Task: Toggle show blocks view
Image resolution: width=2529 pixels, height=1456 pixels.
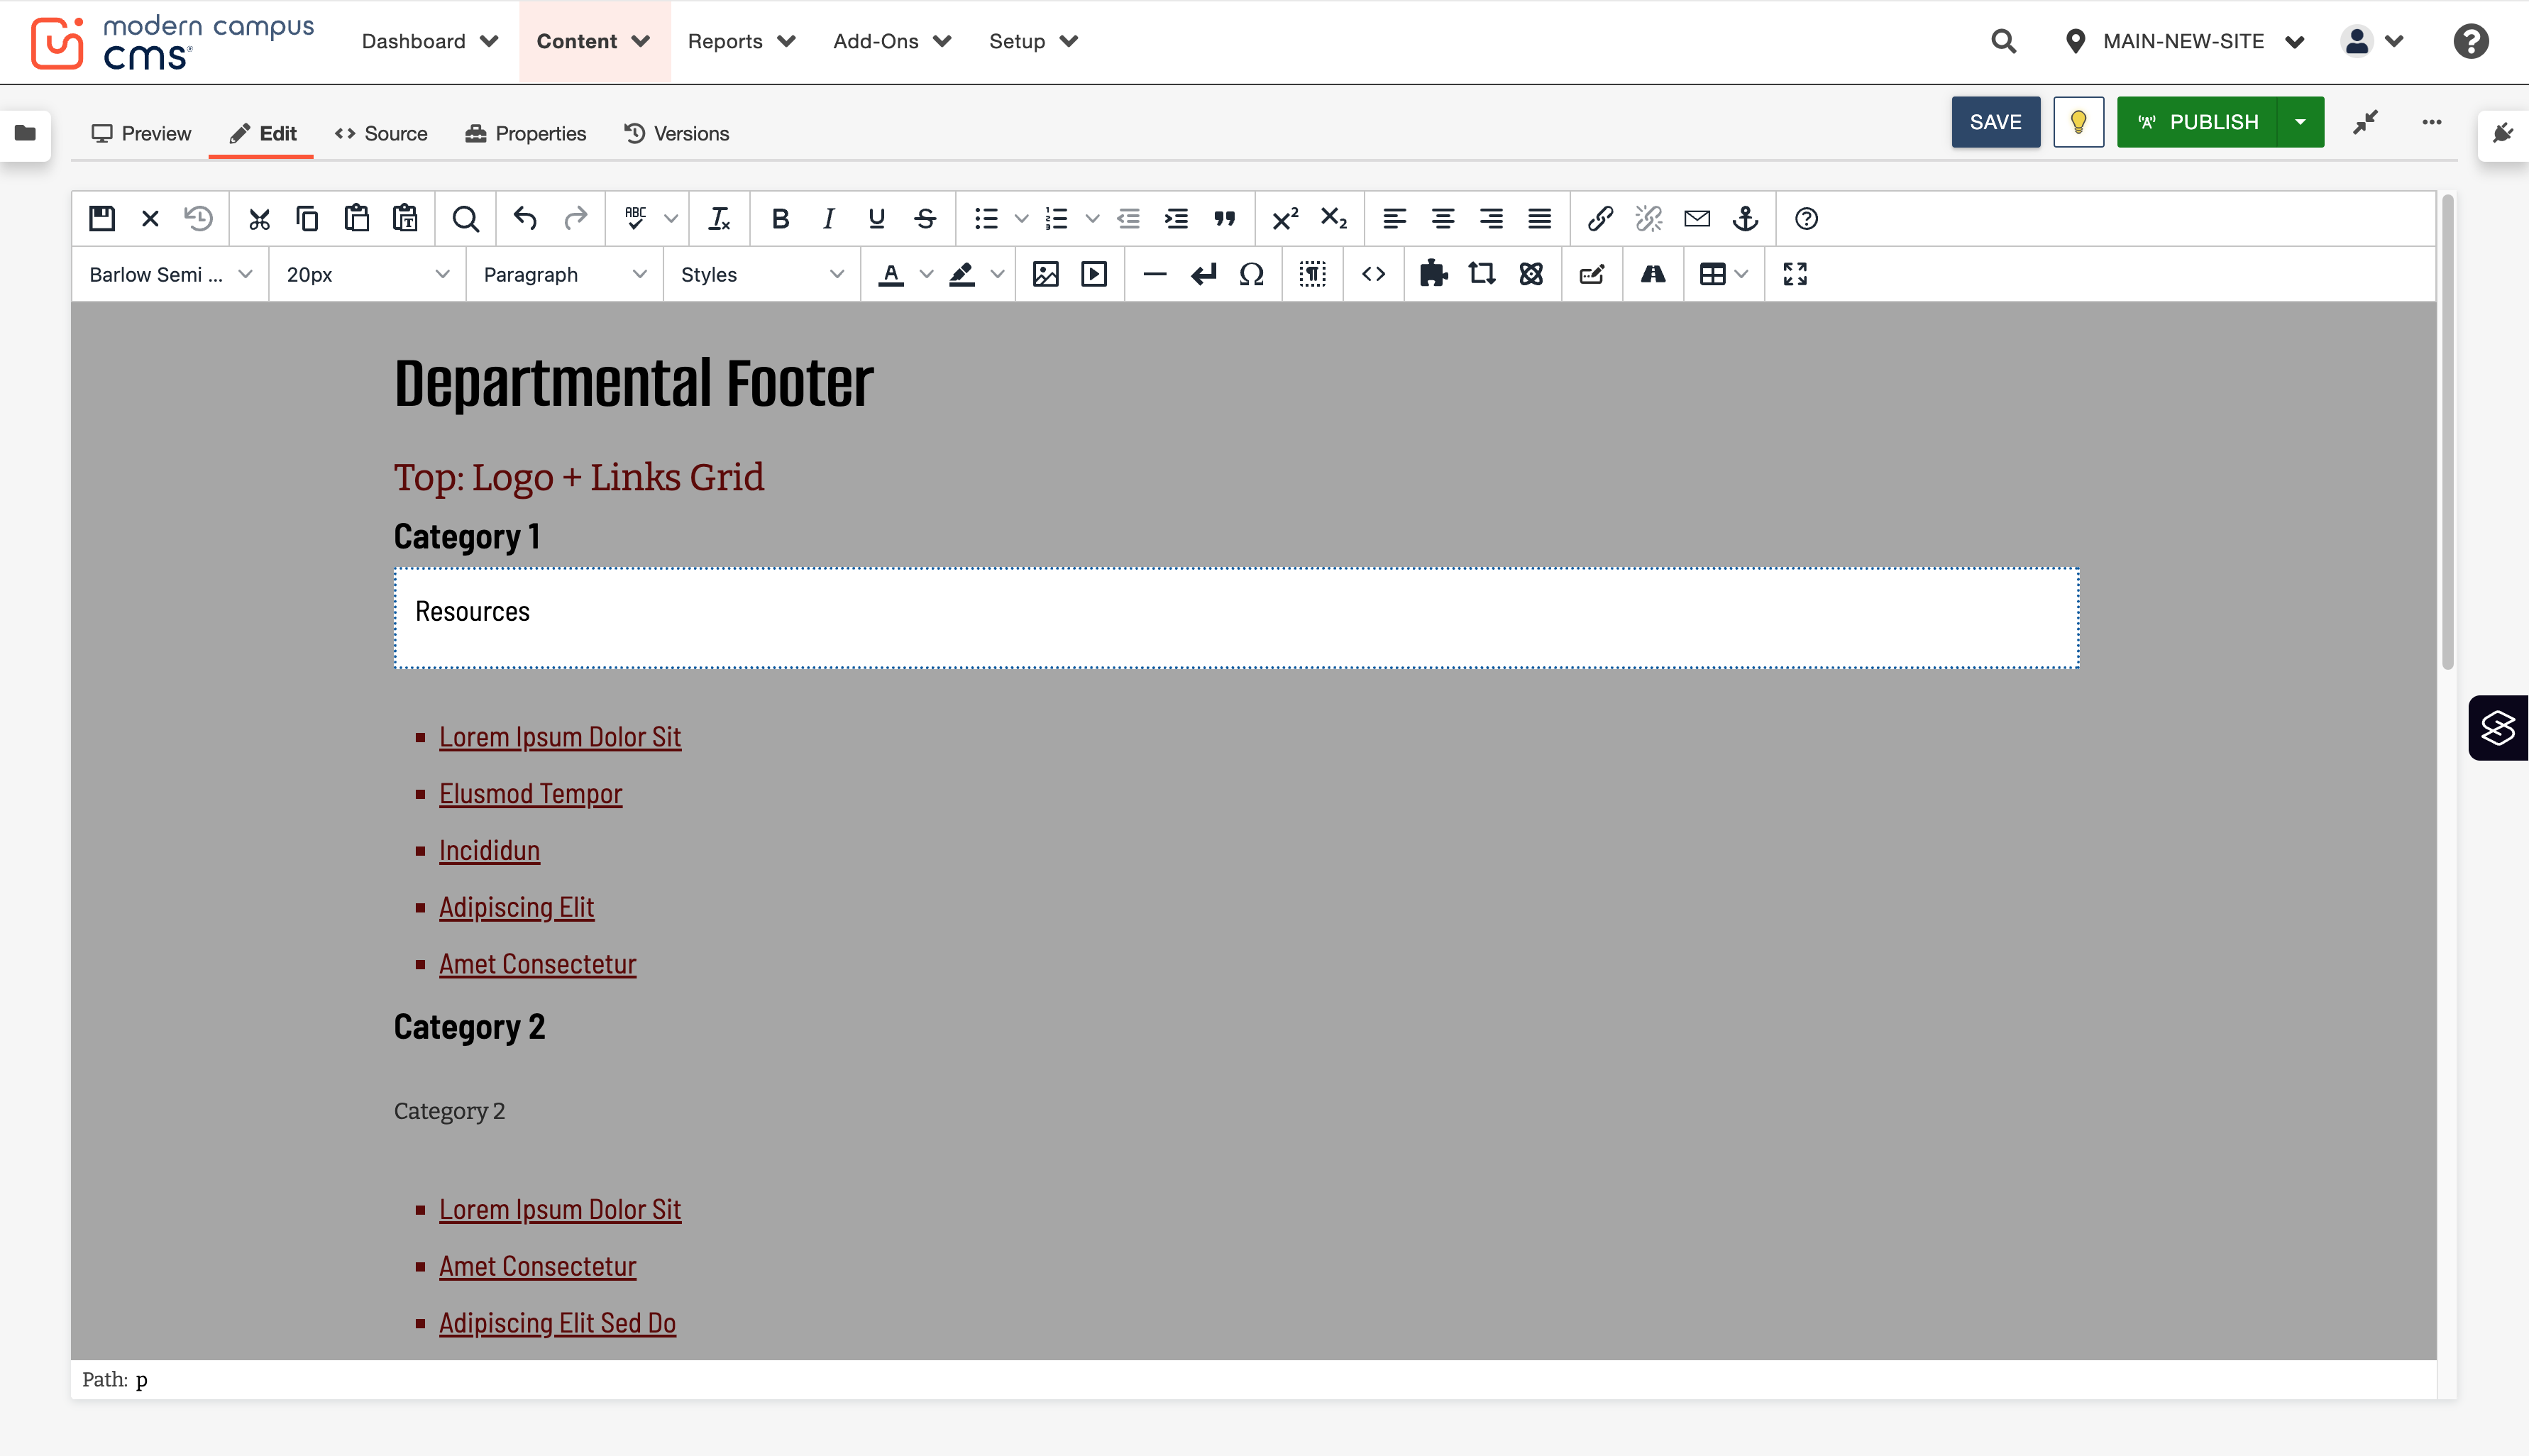Action: [1313, 274]
